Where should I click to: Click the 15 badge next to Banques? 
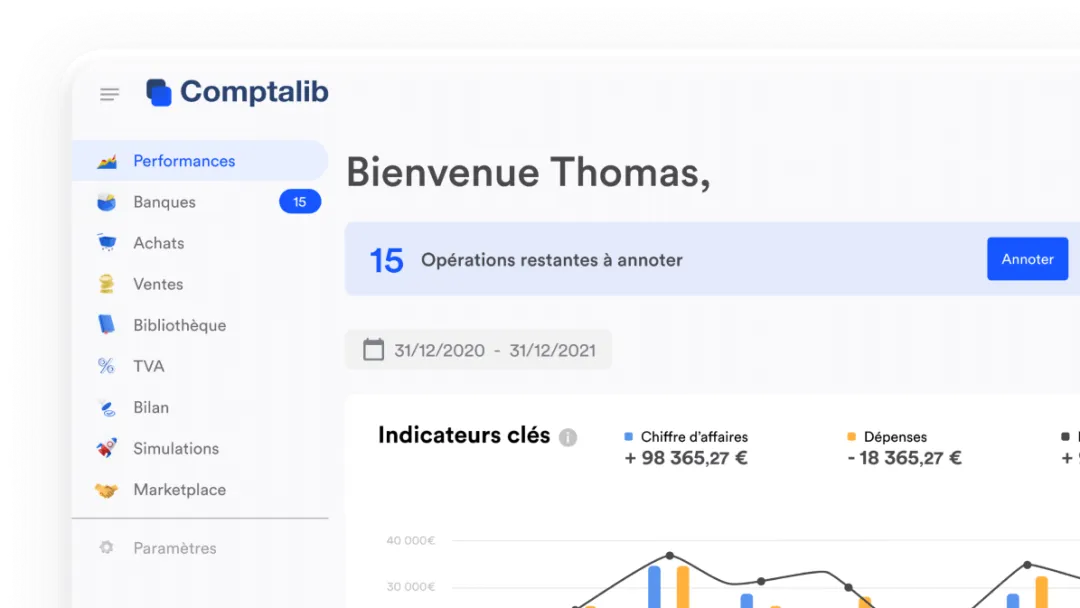coord(300,202)
